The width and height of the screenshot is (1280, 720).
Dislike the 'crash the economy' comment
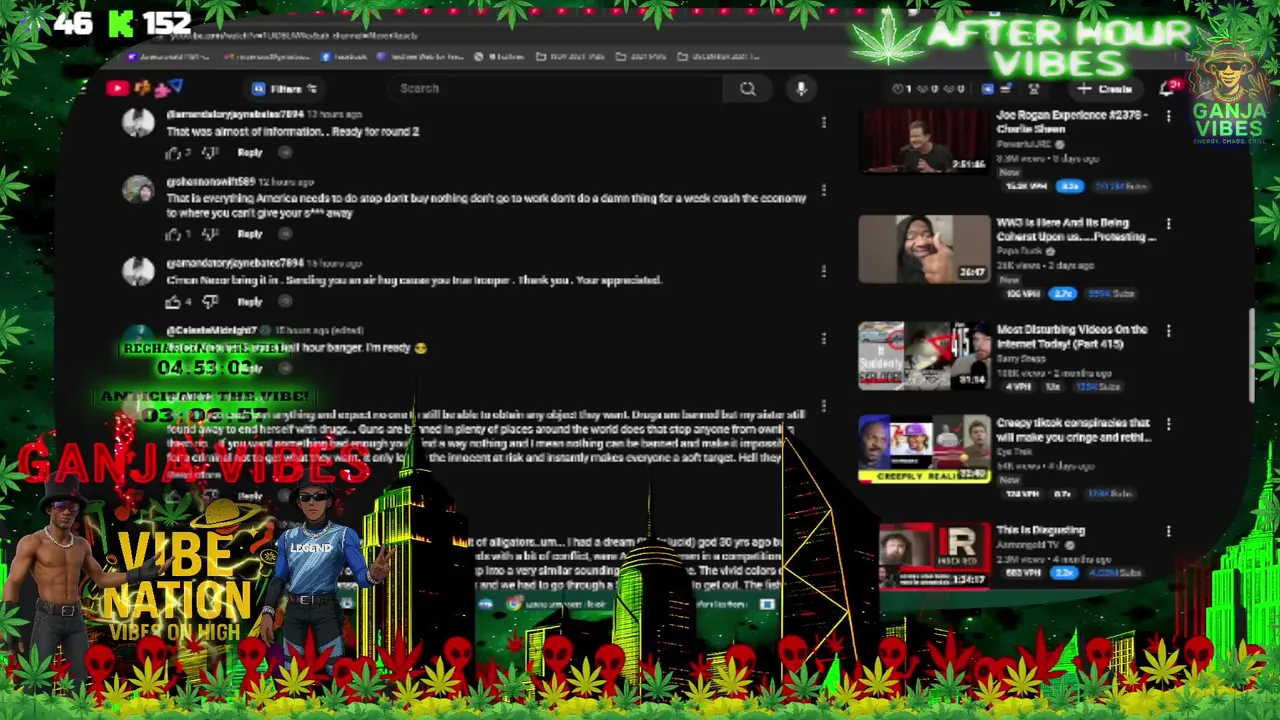point(210,234)
